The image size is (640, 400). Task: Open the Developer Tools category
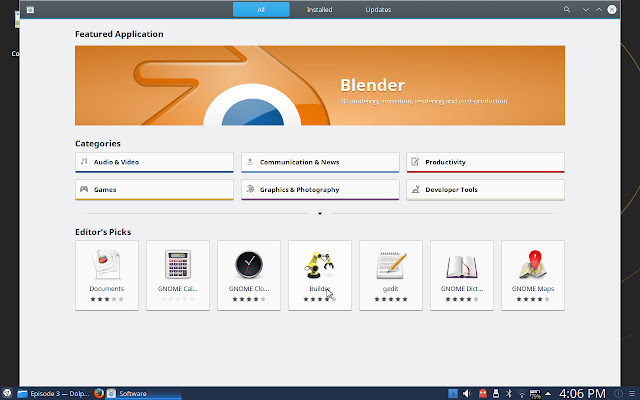(485, 190)
